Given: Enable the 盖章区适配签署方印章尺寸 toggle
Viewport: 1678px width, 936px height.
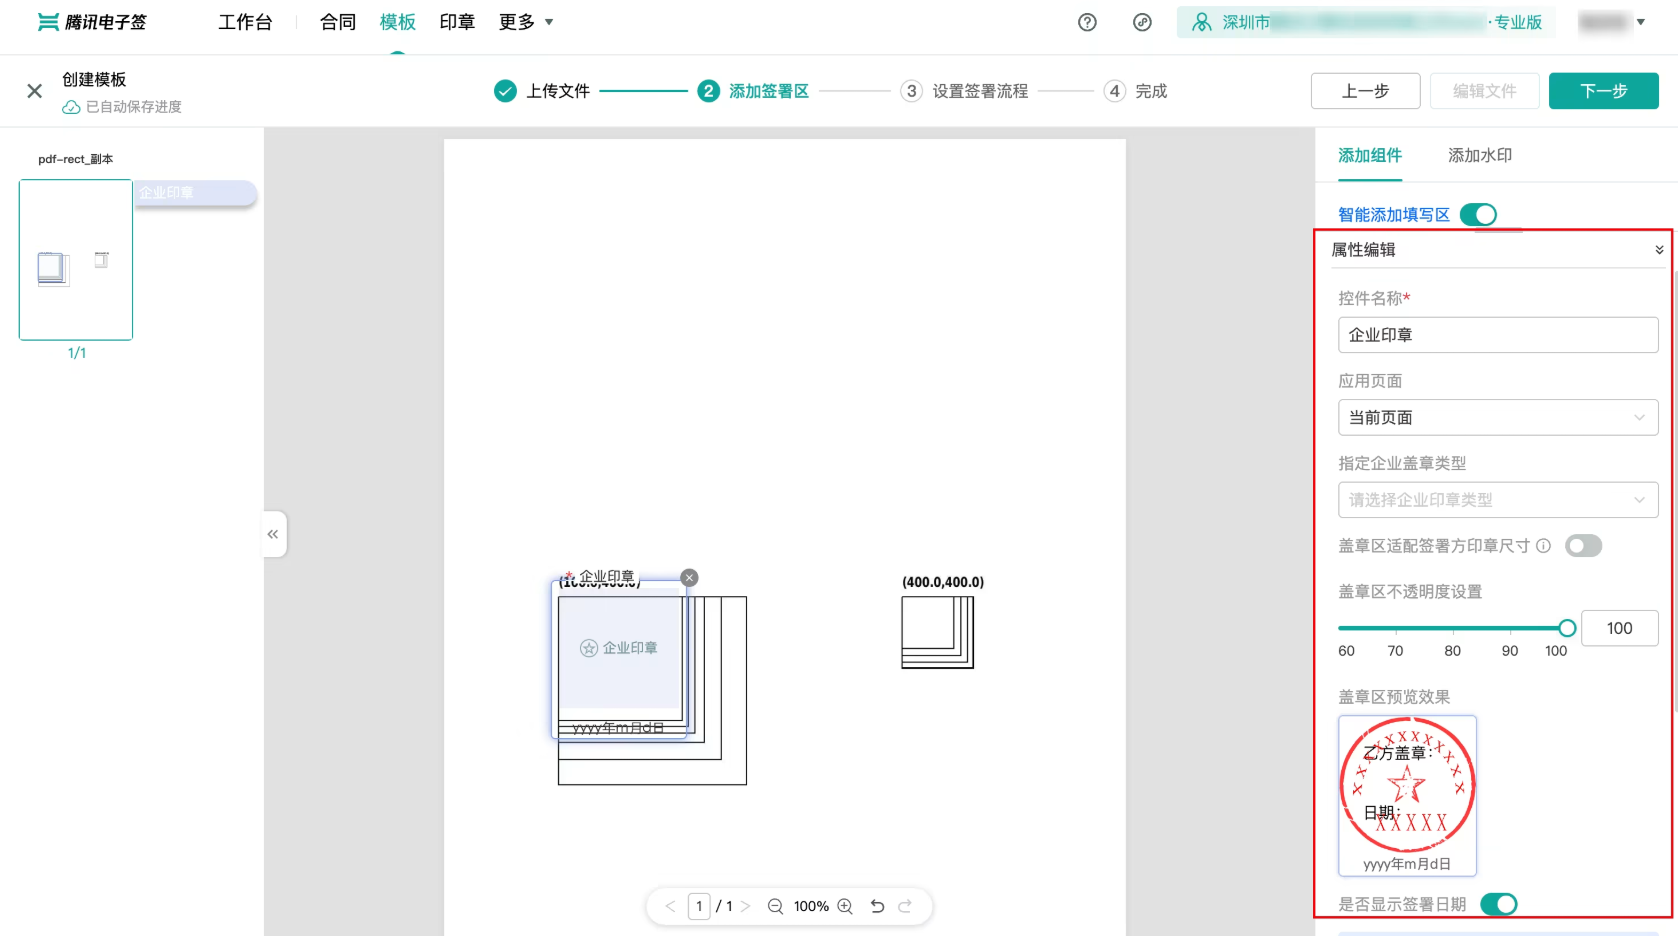Looking at the screenshot, I should click(1583, 546).
